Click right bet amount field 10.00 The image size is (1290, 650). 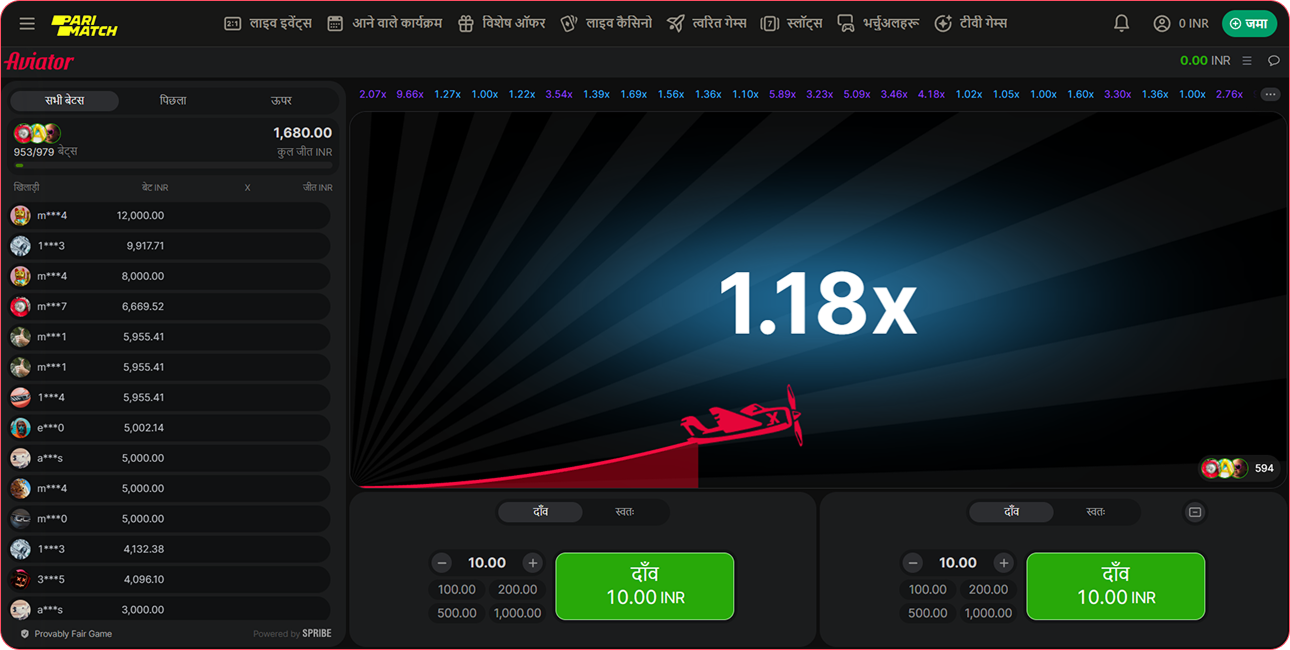pos(958,563)
